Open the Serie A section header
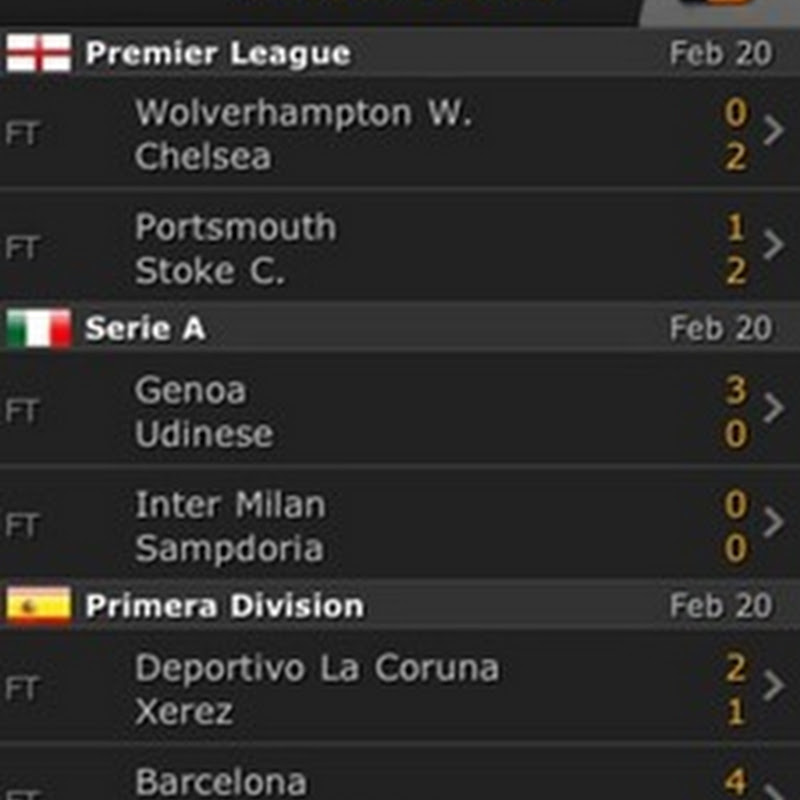This screenshot has height=800, width=800. point(146,329)
